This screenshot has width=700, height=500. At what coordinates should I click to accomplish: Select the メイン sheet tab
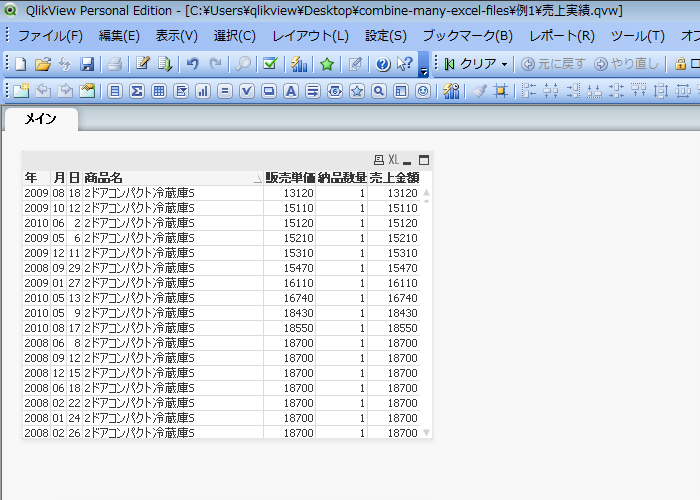point(40,120)
